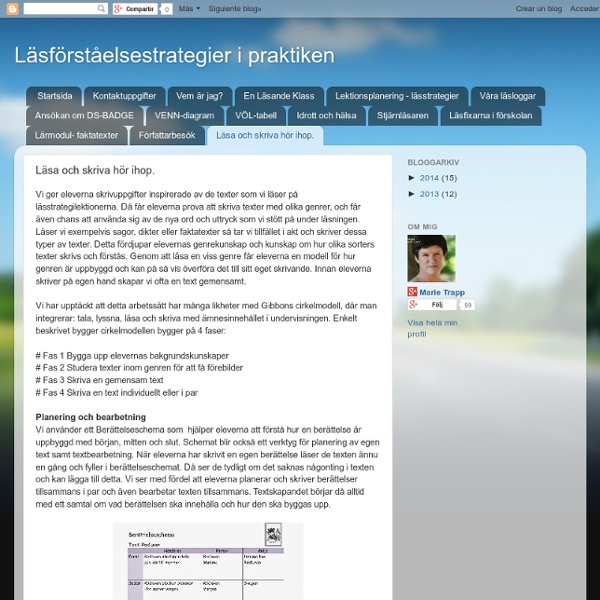600x600 pixels.
Task: Click the Planering och bearbetning subheading
Action: pos(91,417)
